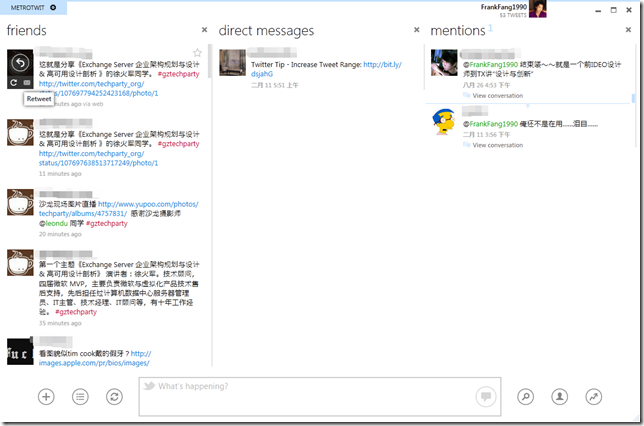Click the mentions column scrollbar thumb

point(633,99)
